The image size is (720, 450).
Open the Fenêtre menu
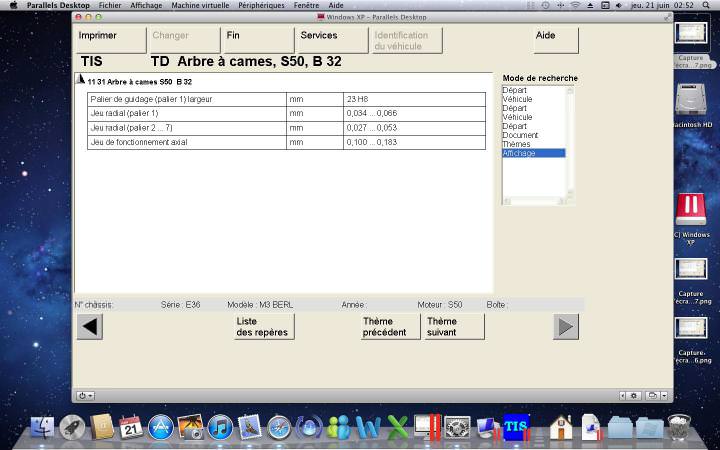306,6
